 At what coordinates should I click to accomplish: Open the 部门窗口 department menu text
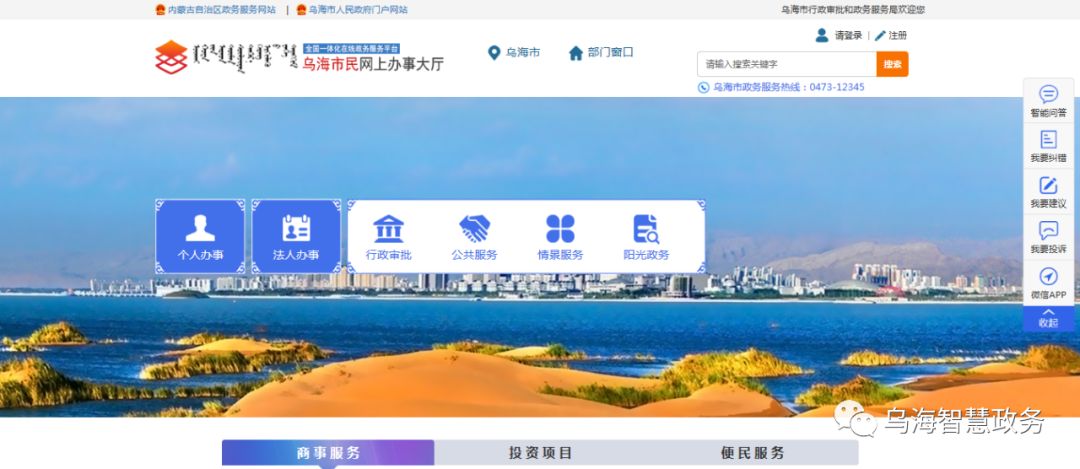pos(610,53)
